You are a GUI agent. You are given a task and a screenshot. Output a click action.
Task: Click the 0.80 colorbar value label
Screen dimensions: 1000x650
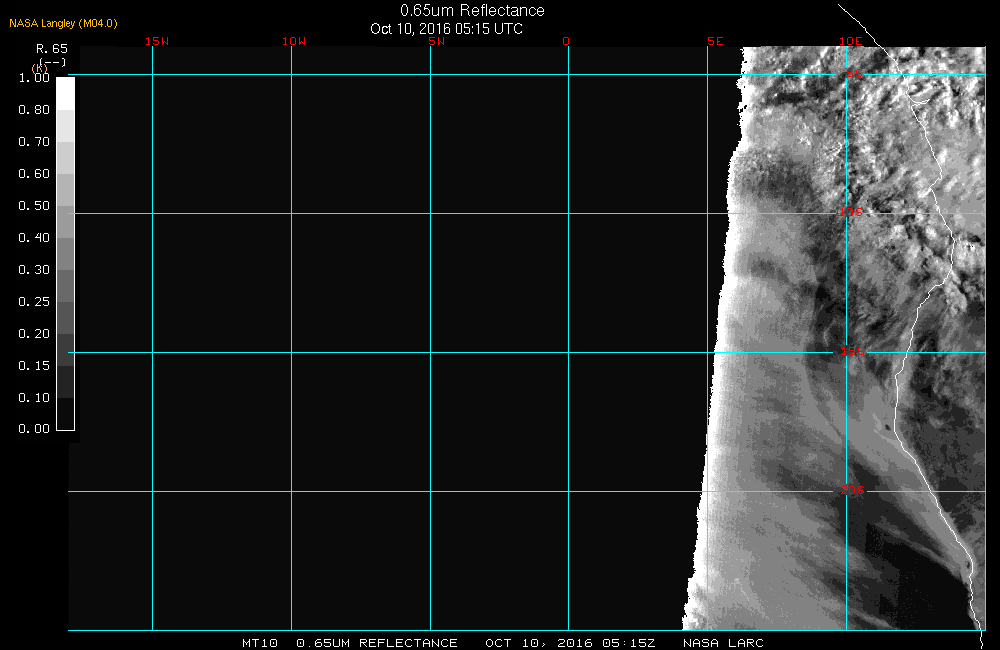34,110
